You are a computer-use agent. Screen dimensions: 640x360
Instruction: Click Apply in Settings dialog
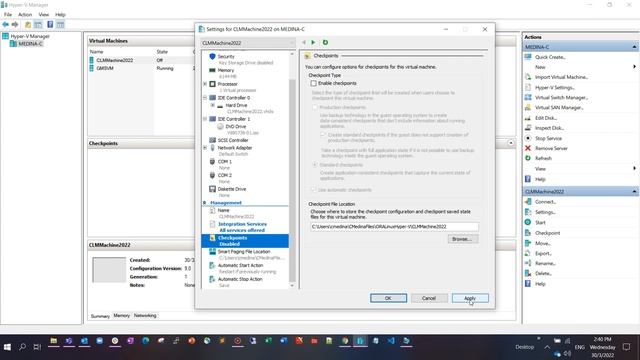point(470,298)
